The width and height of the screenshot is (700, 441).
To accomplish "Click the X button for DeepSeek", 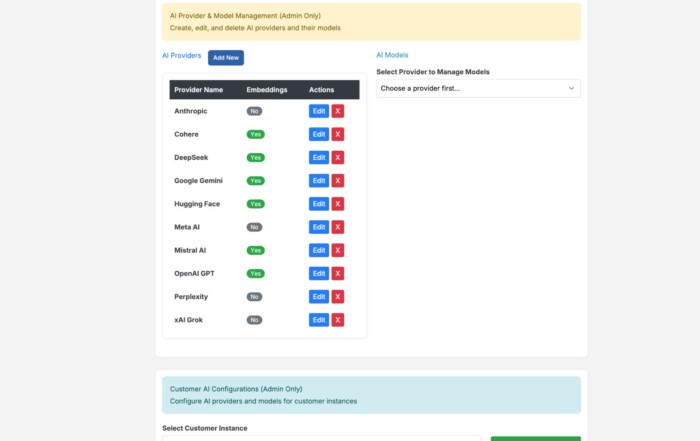I will pos(338,157).
